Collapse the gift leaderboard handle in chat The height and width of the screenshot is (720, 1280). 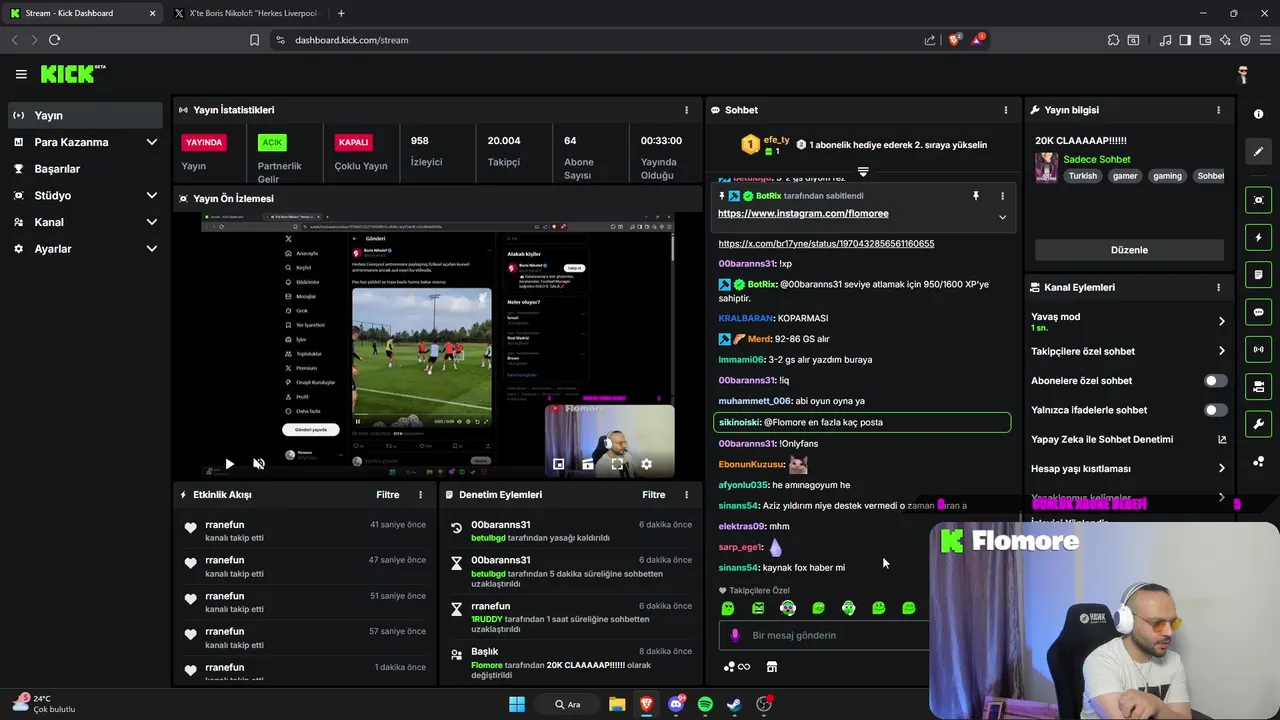863,172
